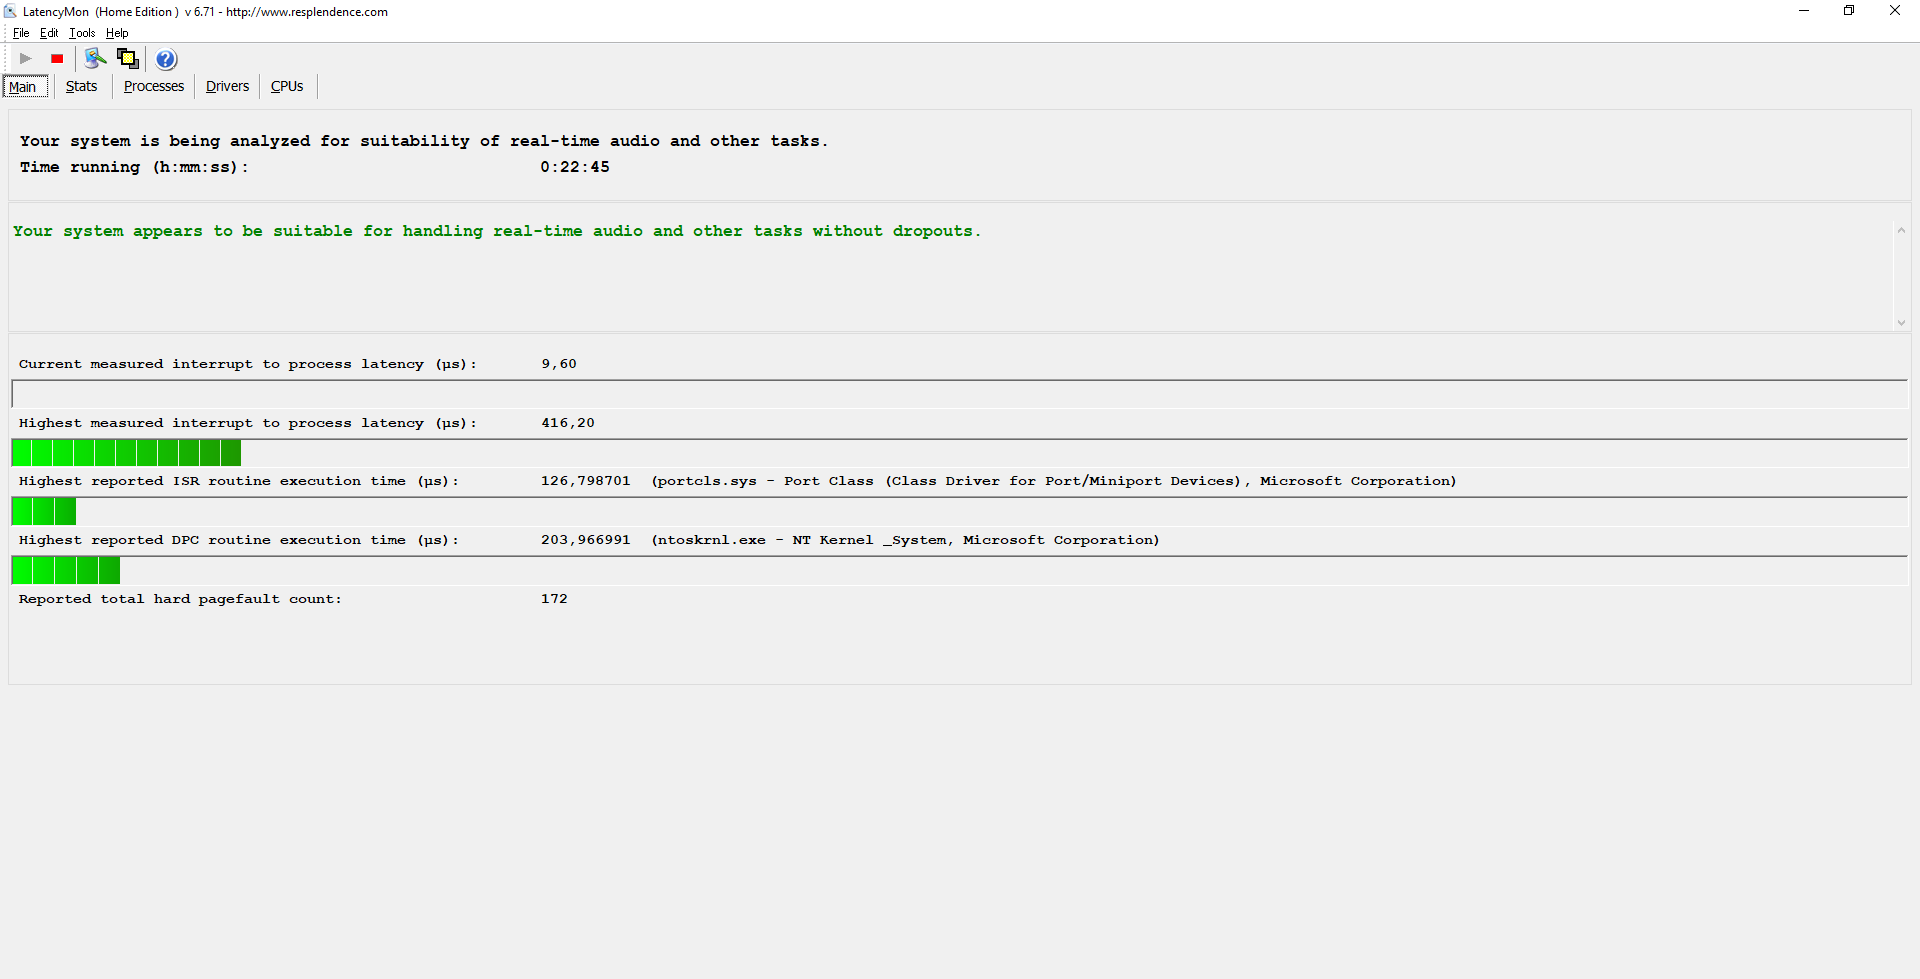Click 'Highest reported ISR routine execution time' label
Image resolution: width=1920 pixels, height=979 pixels.
[x=238, y=481]
